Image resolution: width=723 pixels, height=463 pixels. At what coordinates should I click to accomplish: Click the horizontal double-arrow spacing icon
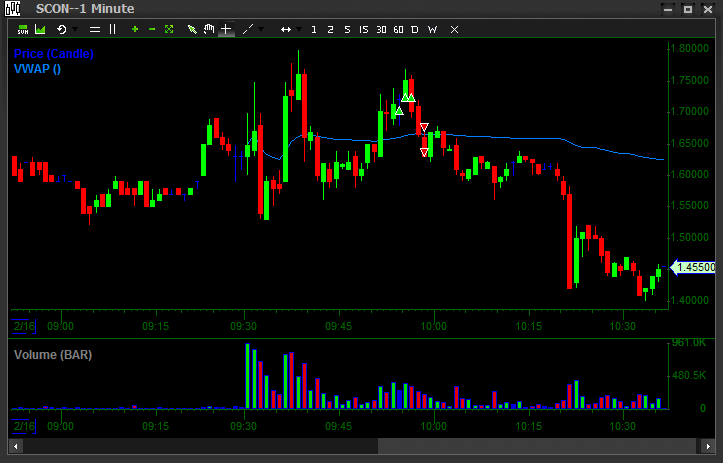click(x=286, y=30)
